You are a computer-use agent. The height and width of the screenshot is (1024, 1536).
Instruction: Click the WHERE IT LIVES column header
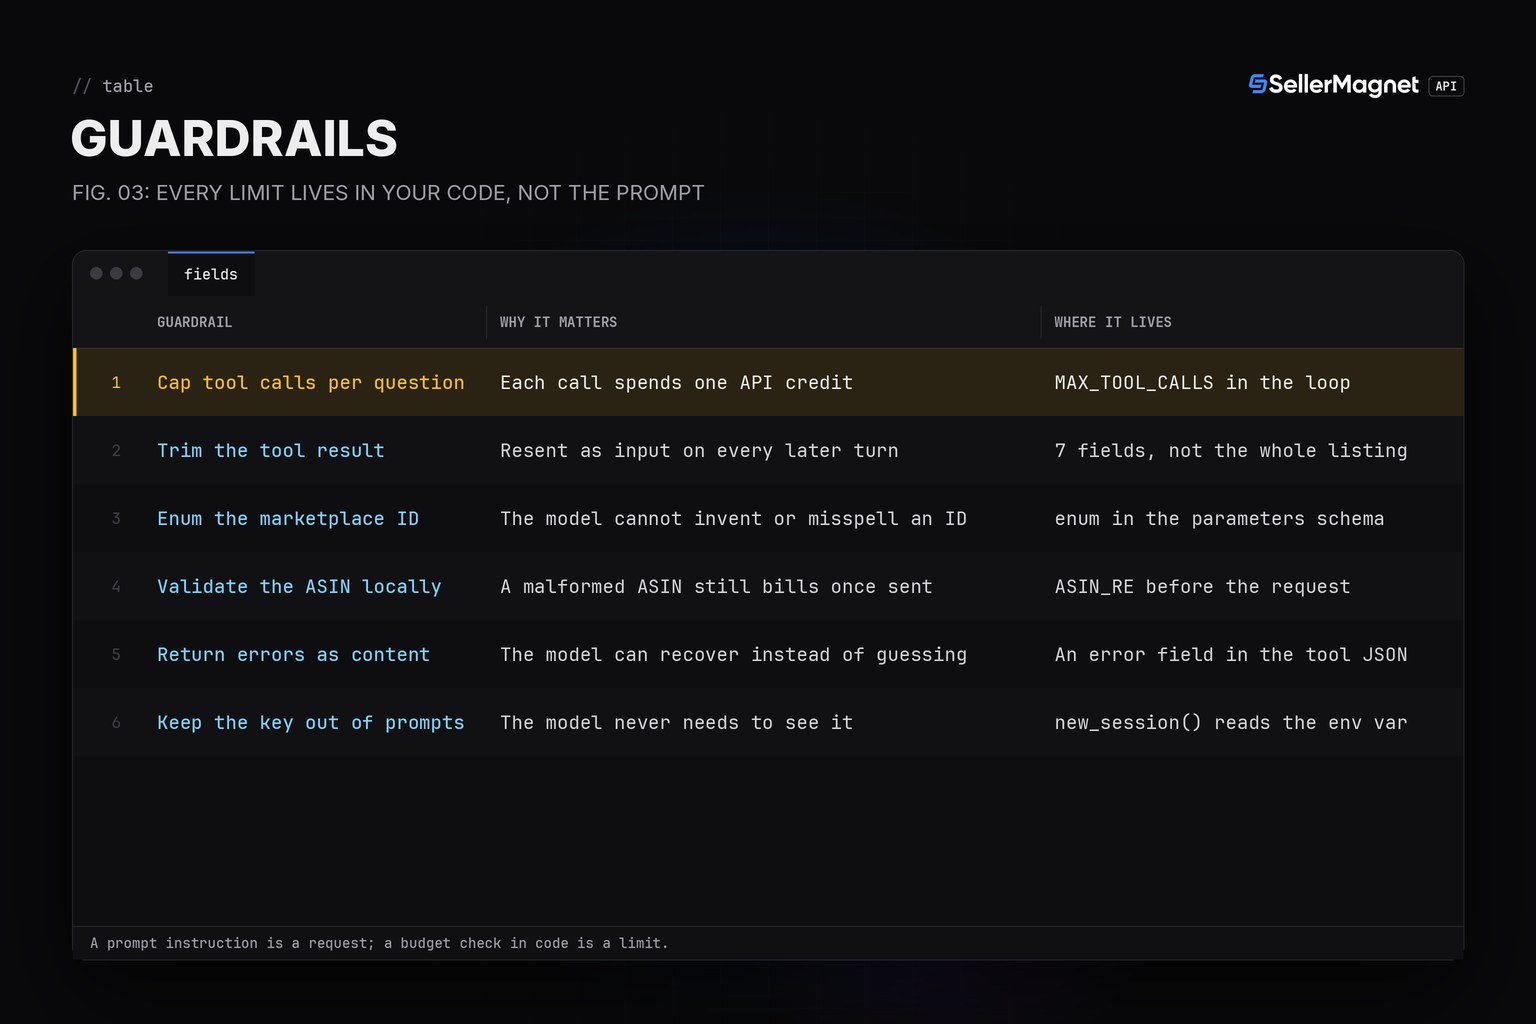(1113, 322)
